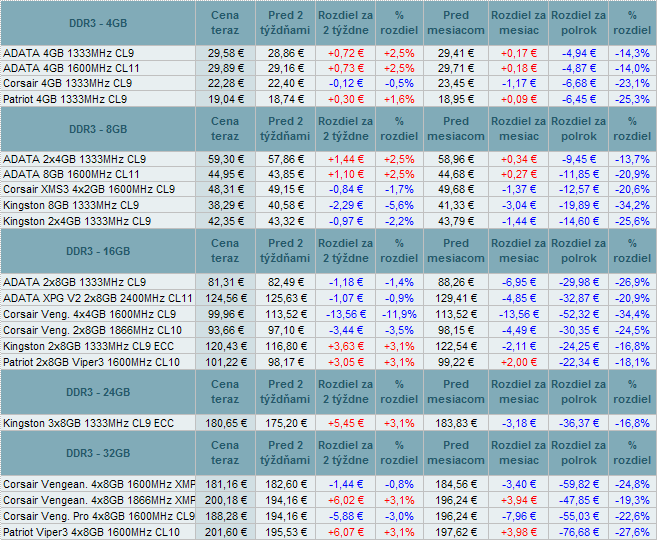Select the -76,68 € half-year difference
The width and height of the screenshot is (657, 540).
pyautogui.click(x=579, y=532)
